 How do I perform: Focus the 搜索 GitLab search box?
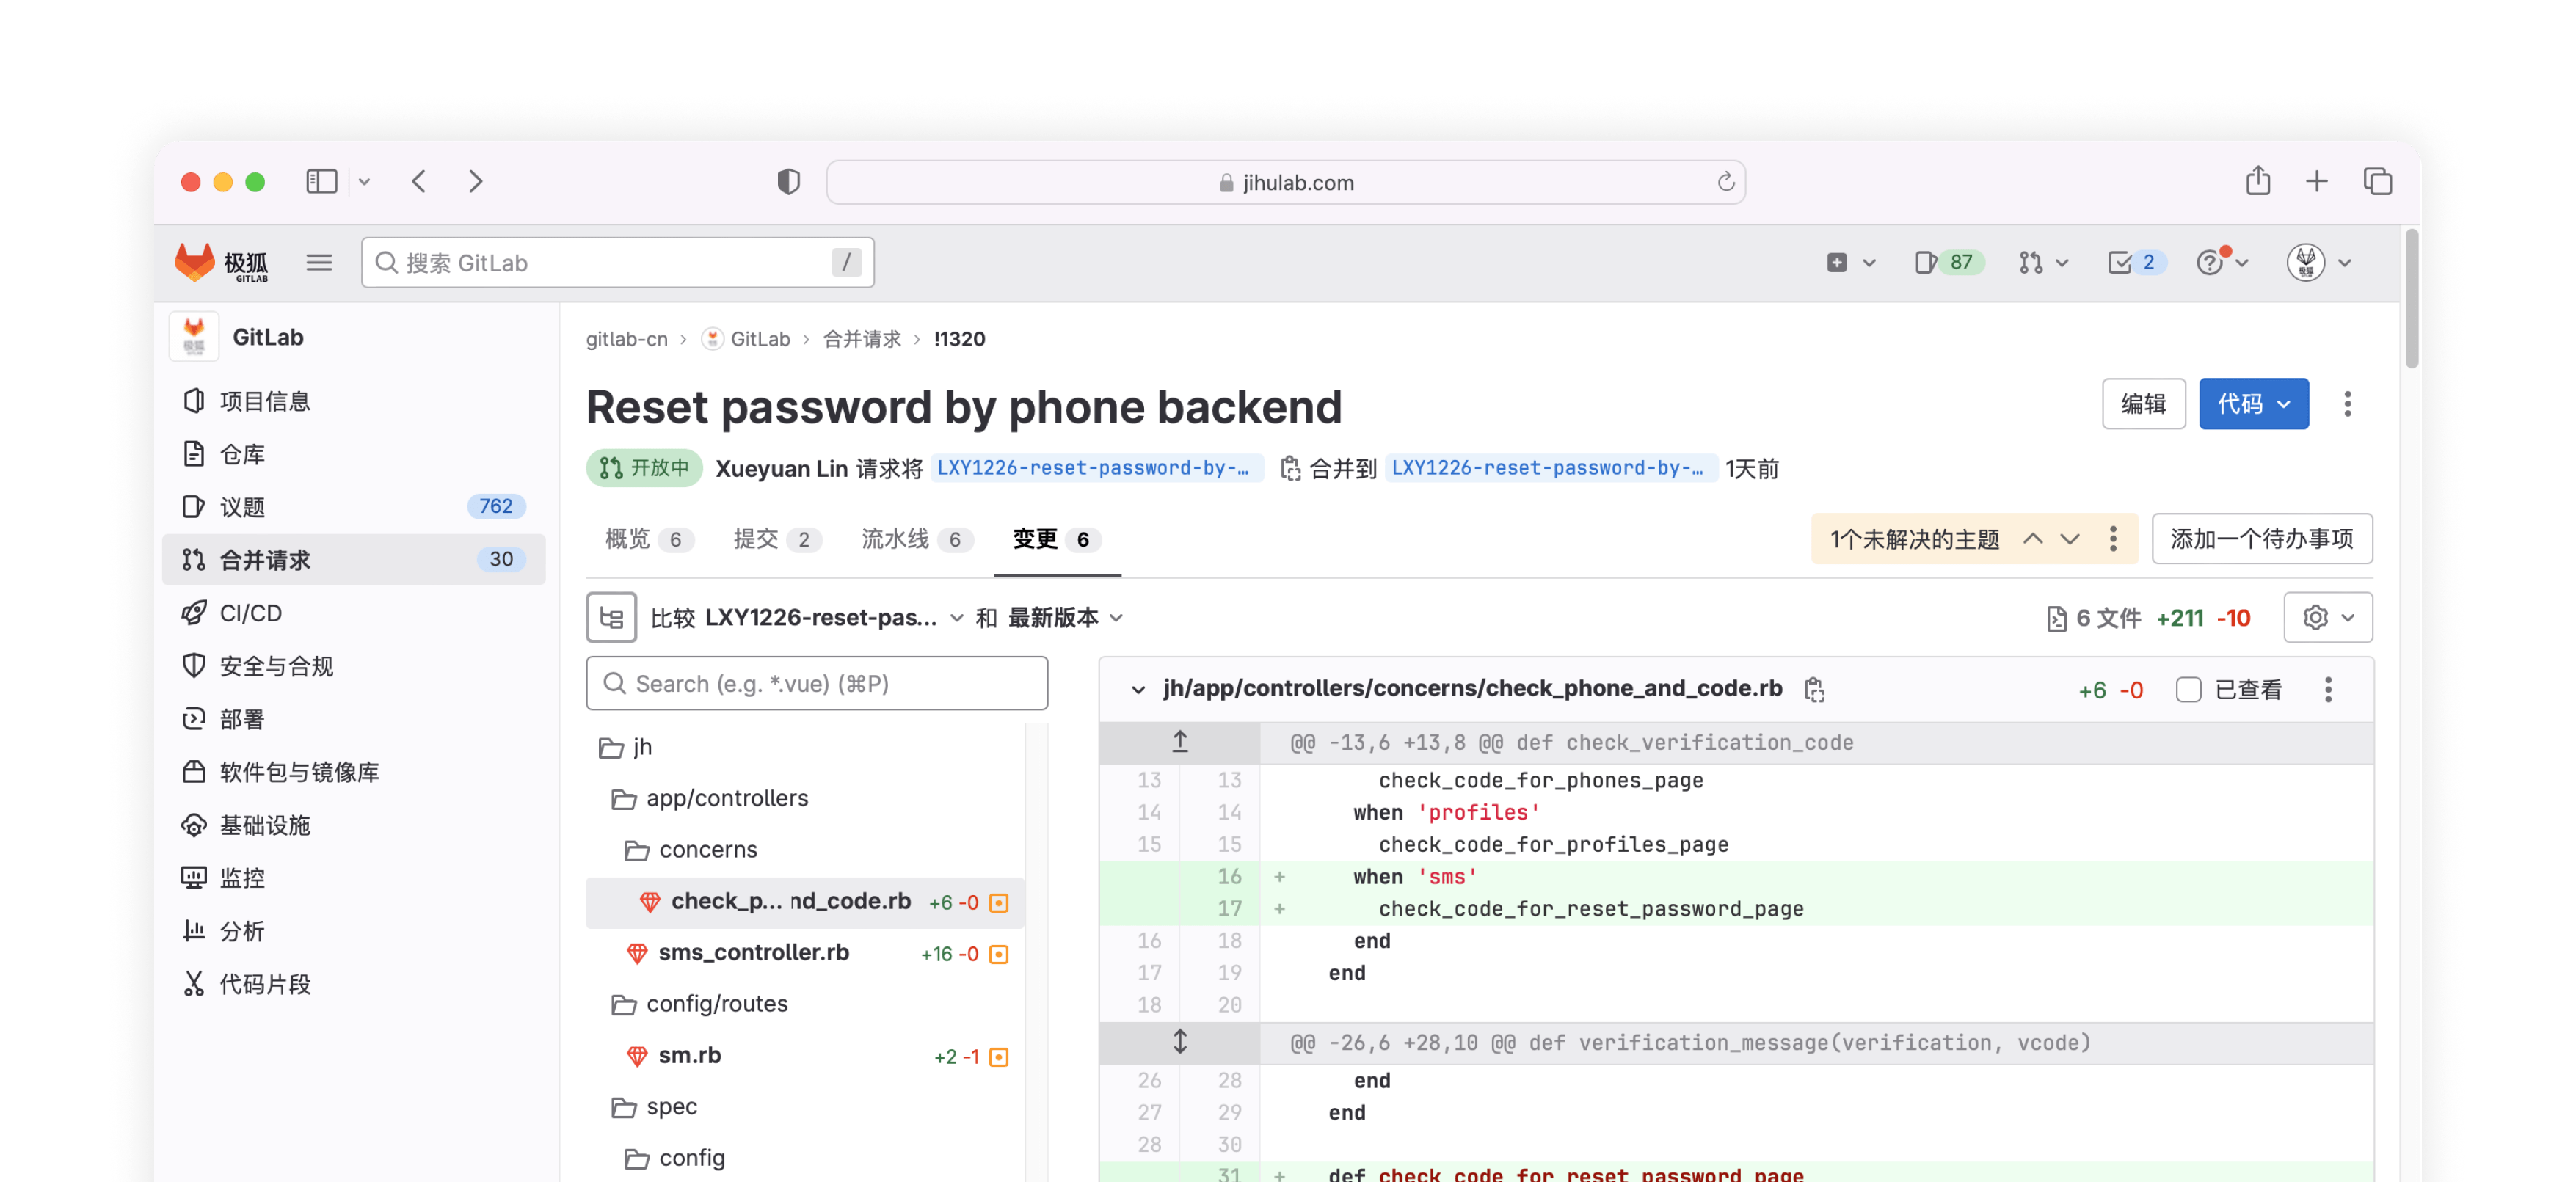click(x=617, y=263)
